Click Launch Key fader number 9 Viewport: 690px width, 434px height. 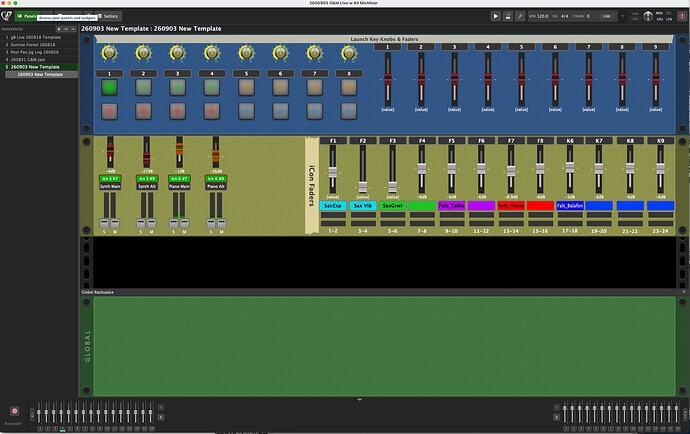pos(656,79)
